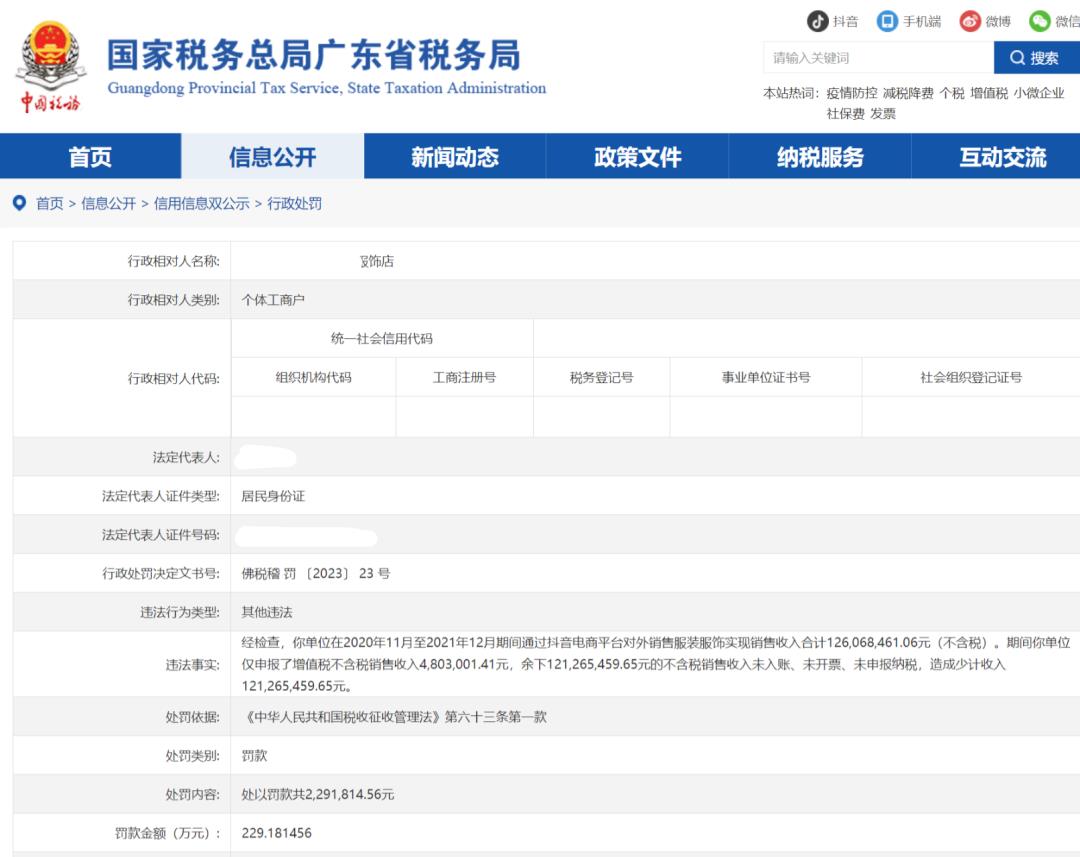Open the 互动交流 navigation tab
Screen dimensions: 1080x857
tap(1002, 157)
